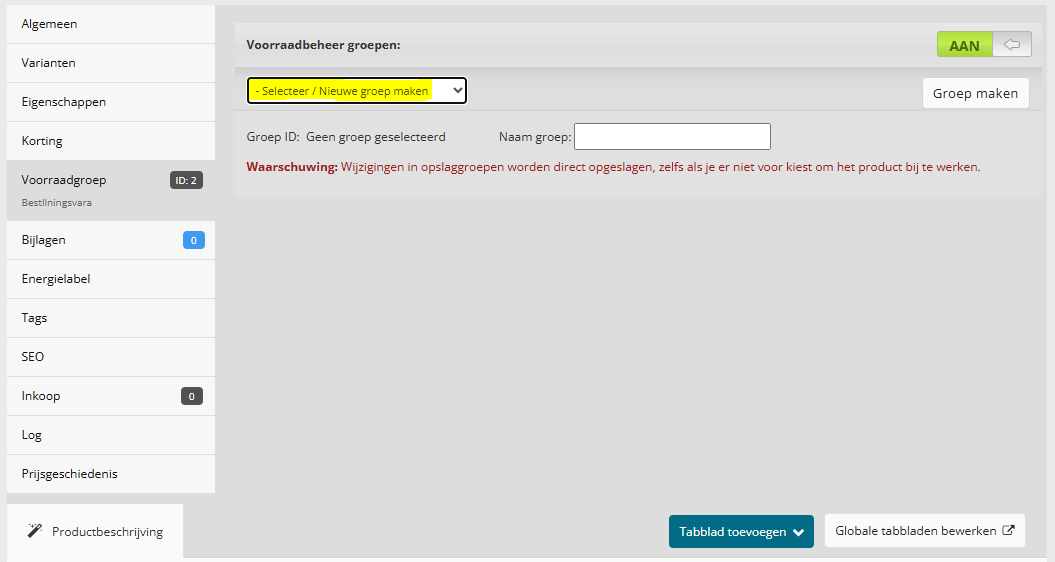Focus the Naam groep input field

672,137
